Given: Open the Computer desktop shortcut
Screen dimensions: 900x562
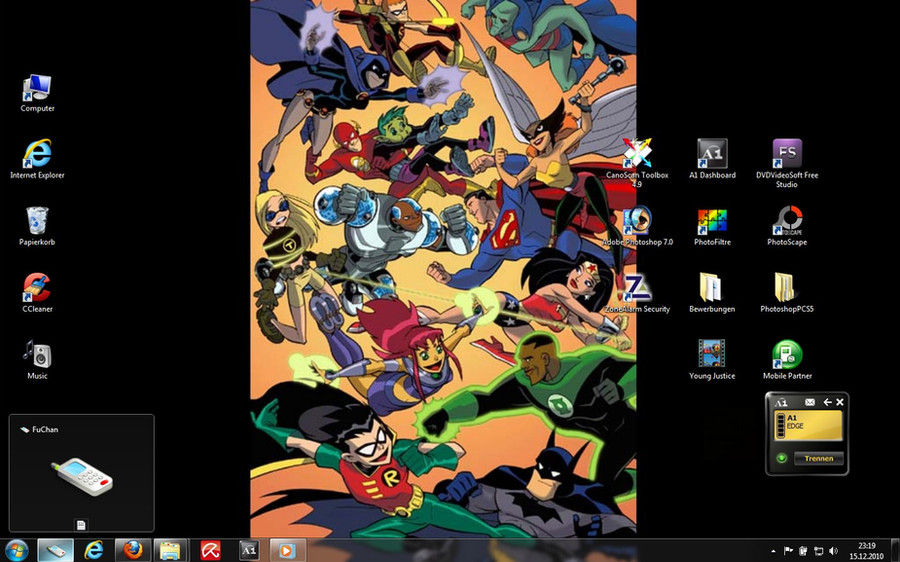Looking at the screenshot, I should coord(37,93).
